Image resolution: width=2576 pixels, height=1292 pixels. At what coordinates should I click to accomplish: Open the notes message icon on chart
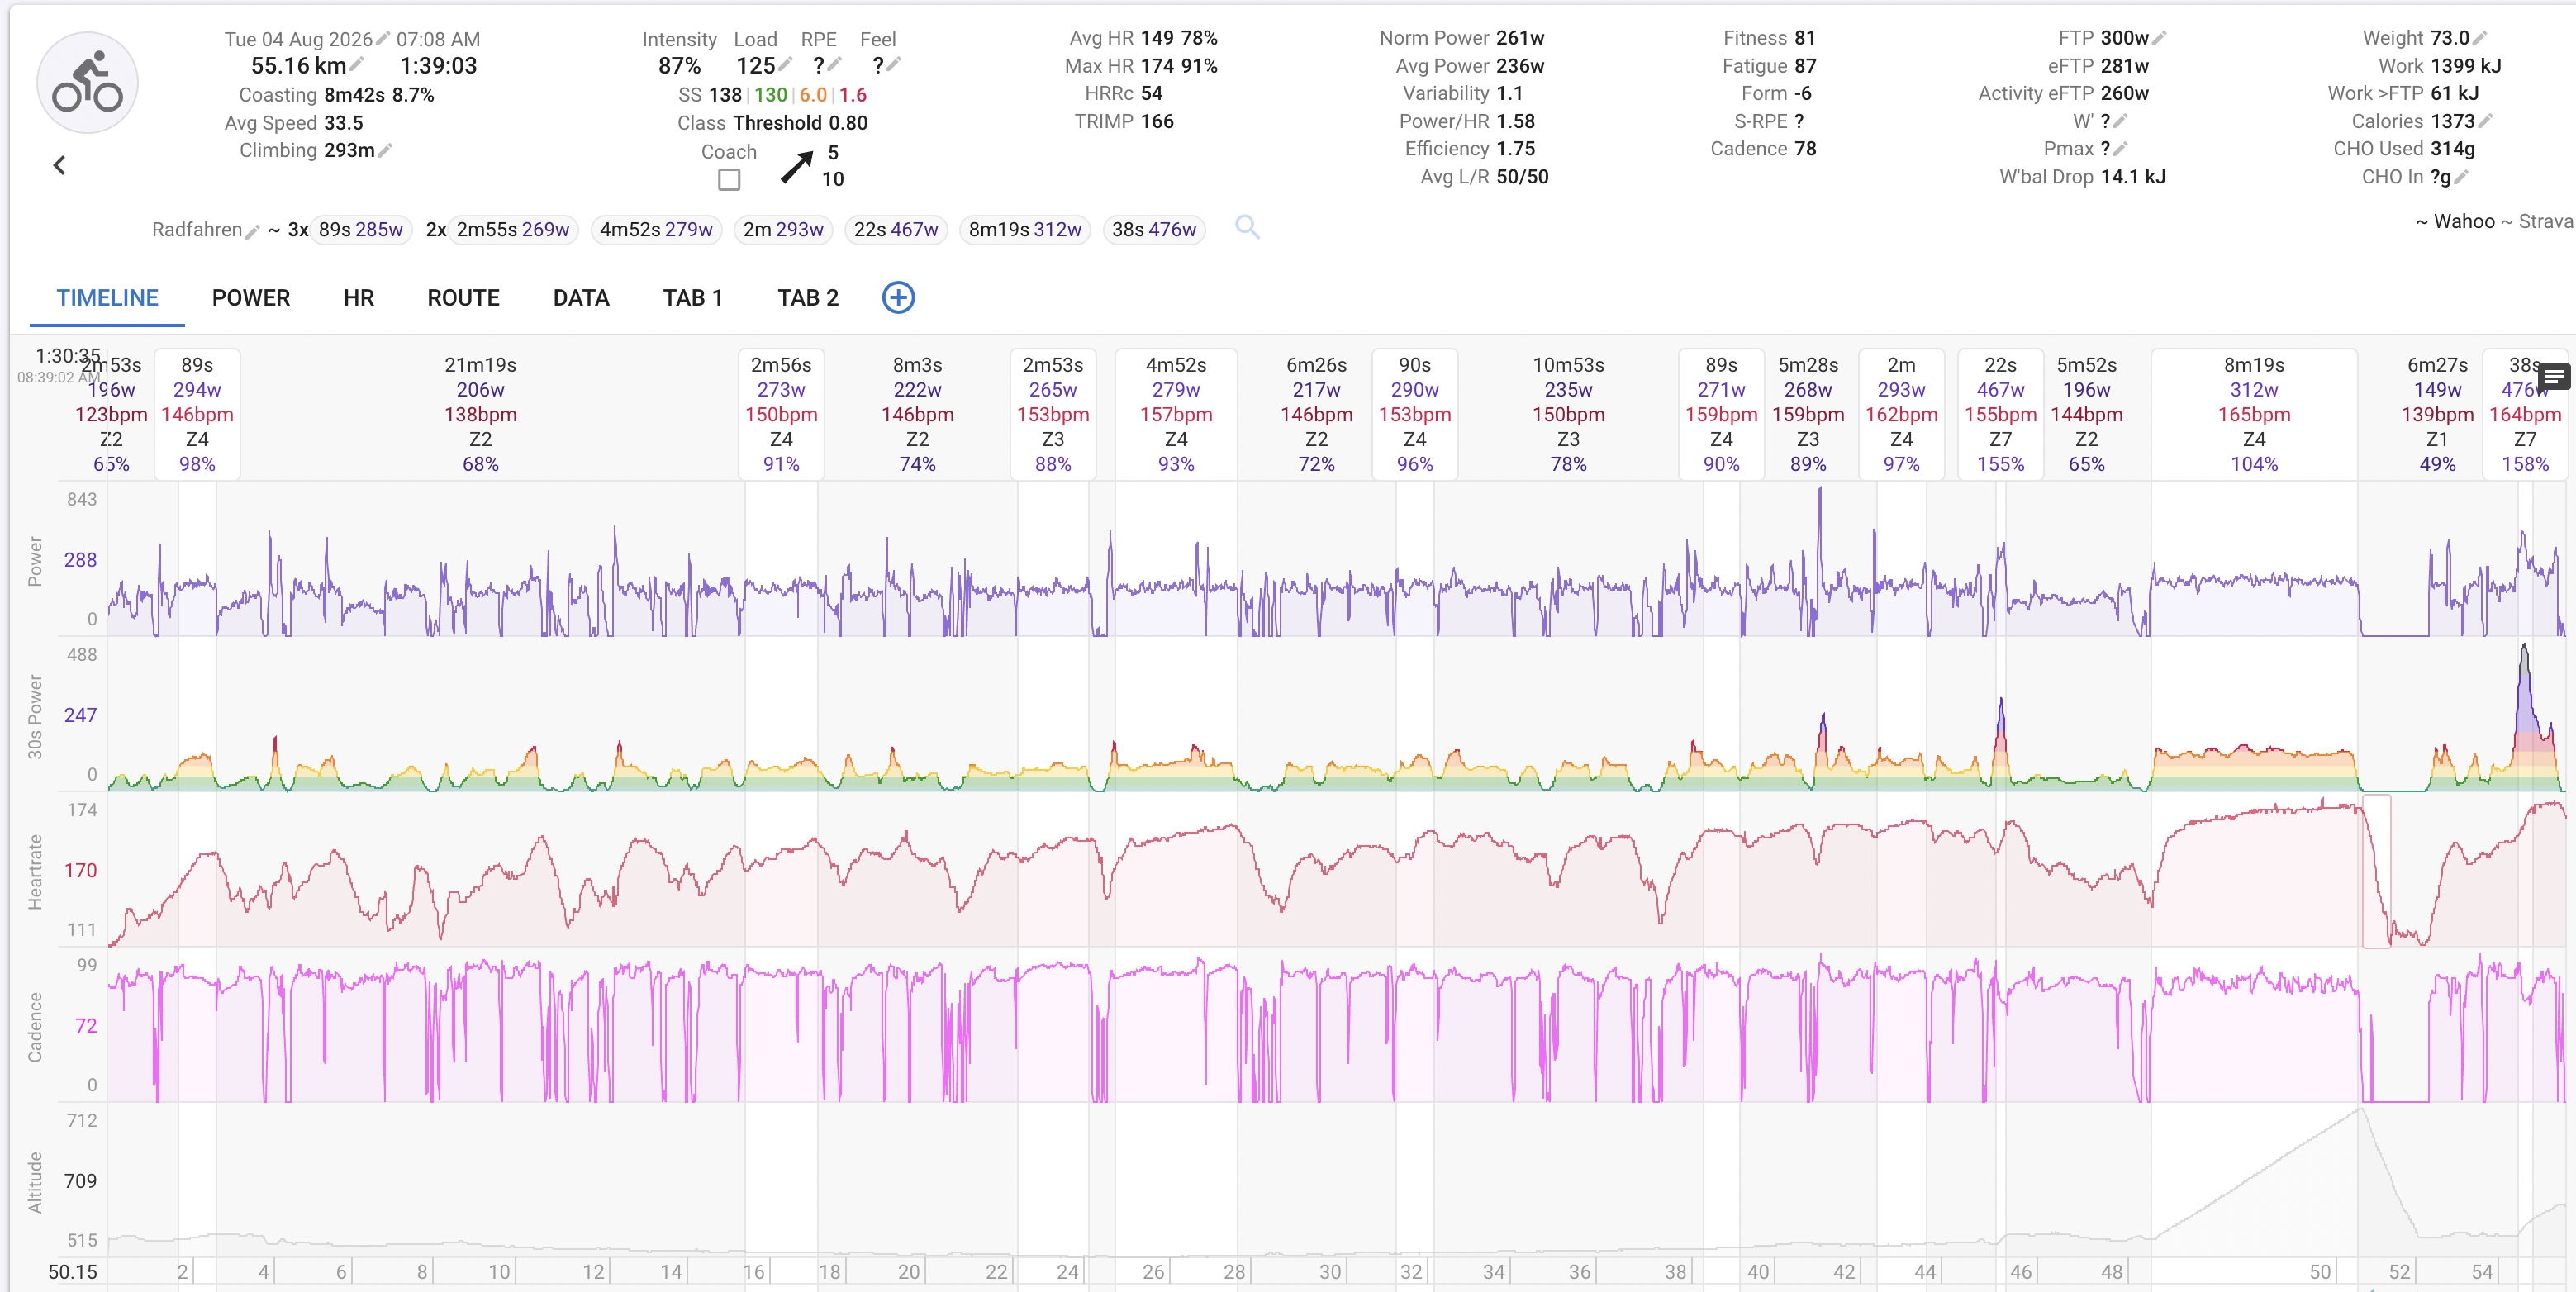click(x=2553, y=377)
